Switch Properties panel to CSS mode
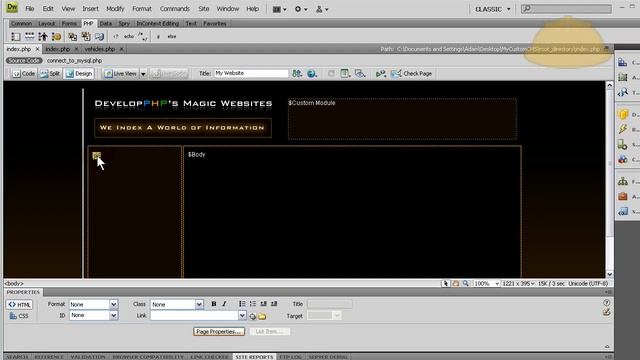 coord(19,316)
